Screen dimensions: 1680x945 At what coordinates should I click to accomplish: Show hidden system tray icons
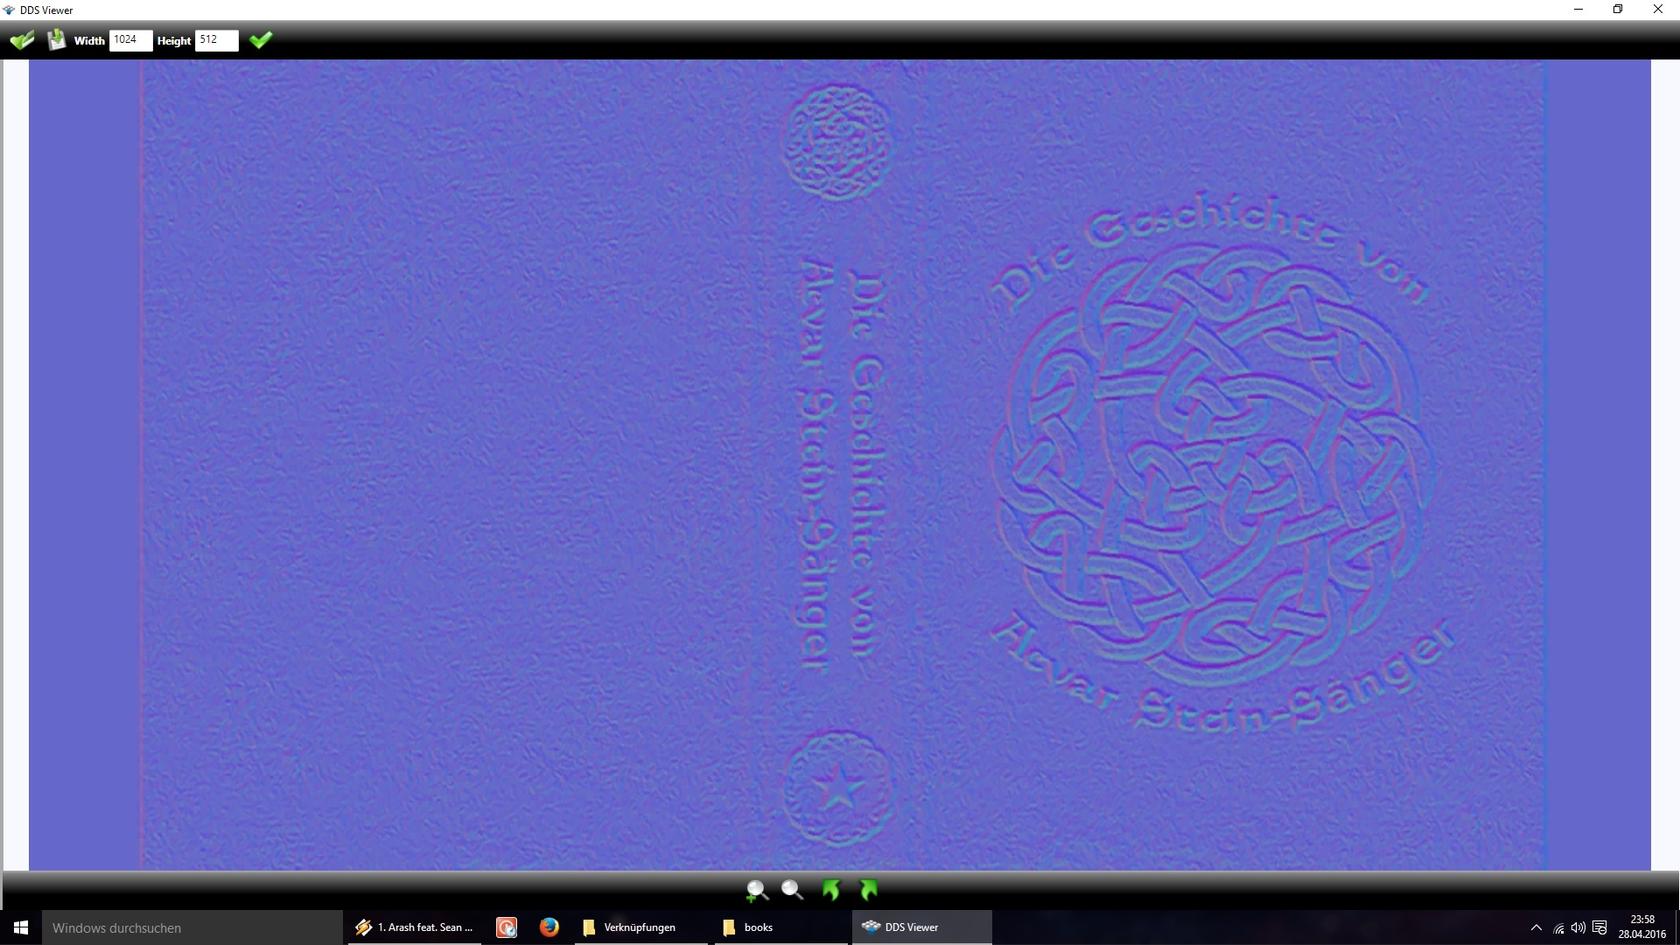pos(1536,928)
